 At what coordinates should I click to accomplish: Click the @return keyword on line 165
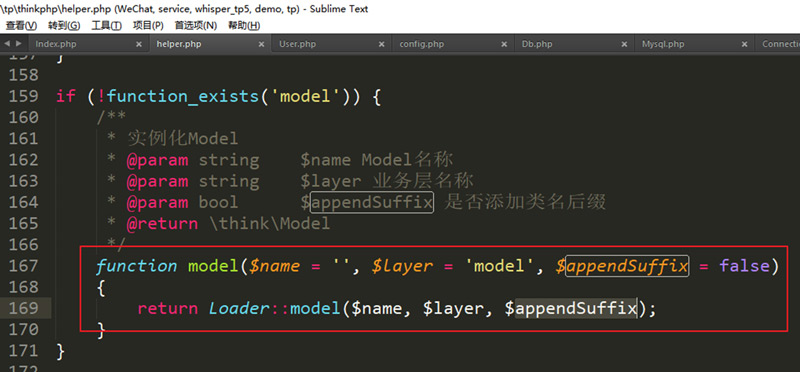[x=162, y=224]
